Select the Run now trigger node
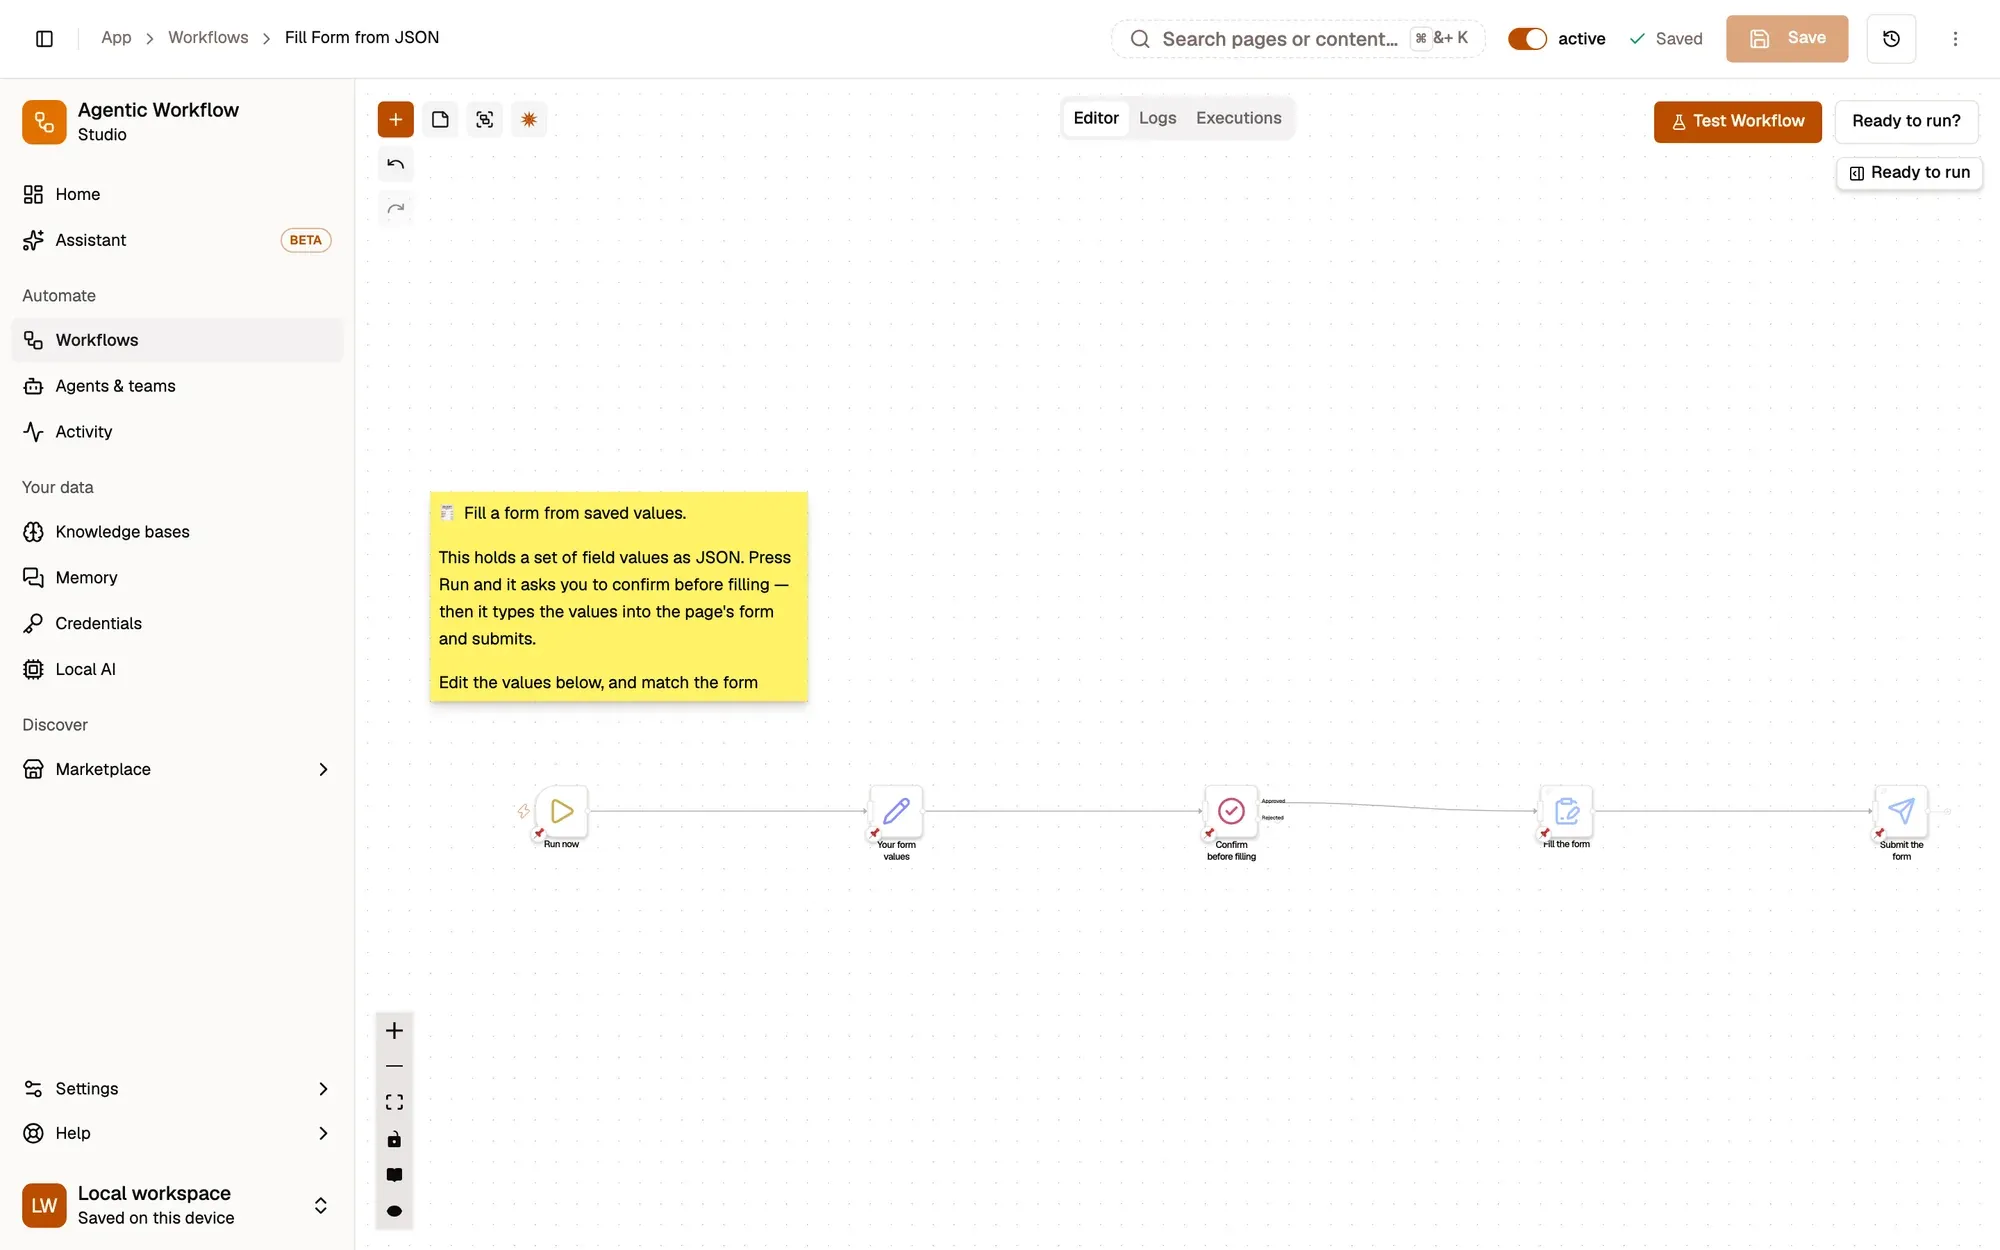 (562, 811)
